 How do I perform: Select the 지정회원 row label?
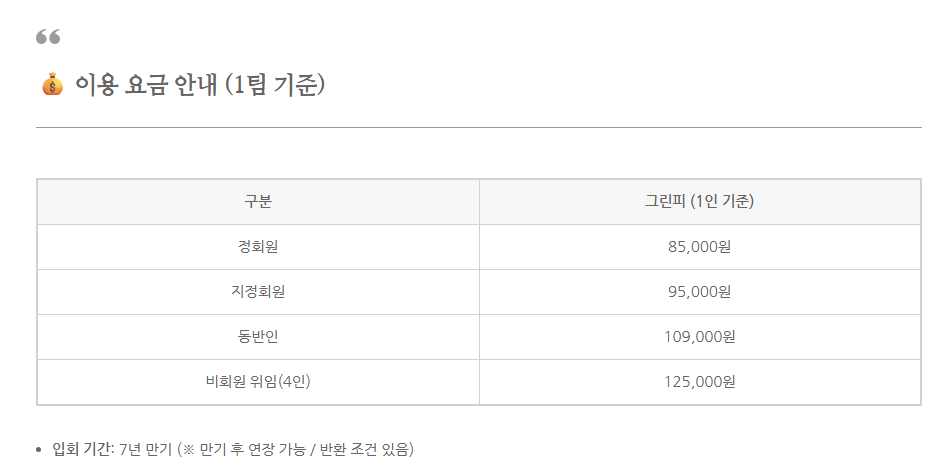258,292
